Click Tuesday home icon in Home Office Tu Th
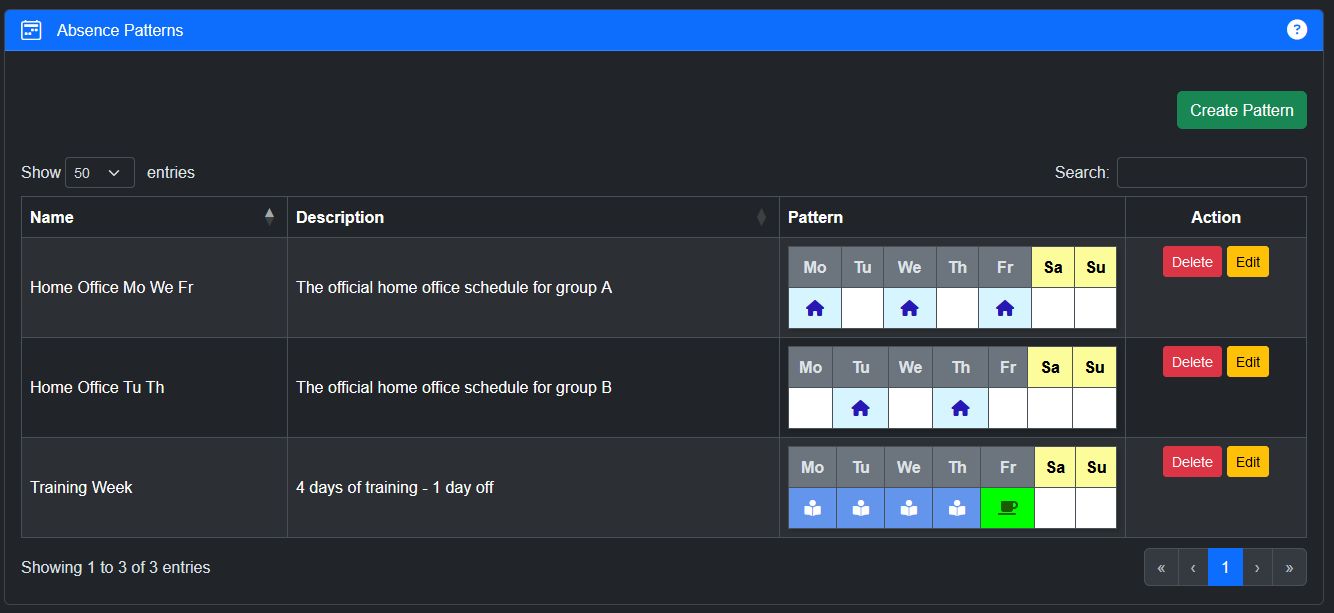Image resolution: width=1334 pixels, height=613 pixels. coord(860,408)
